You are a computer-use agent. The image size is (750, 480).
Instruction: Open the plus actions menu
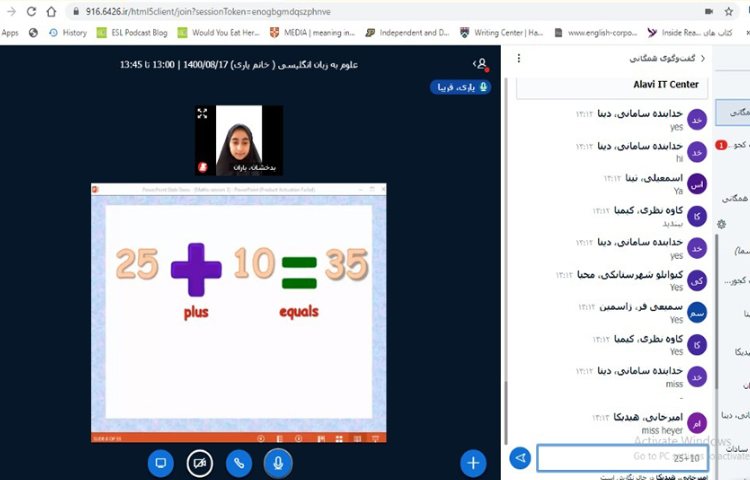pyautogui.click(x=473, y=463)
